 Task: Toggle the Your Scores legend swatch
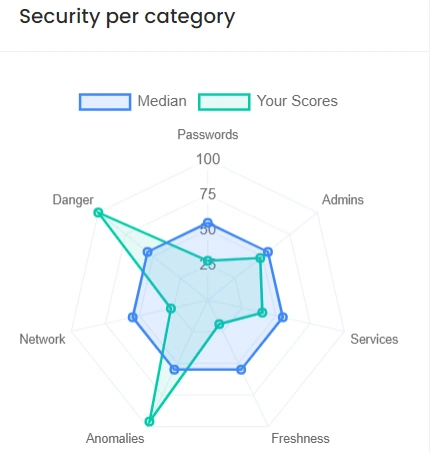click(224, 102)
